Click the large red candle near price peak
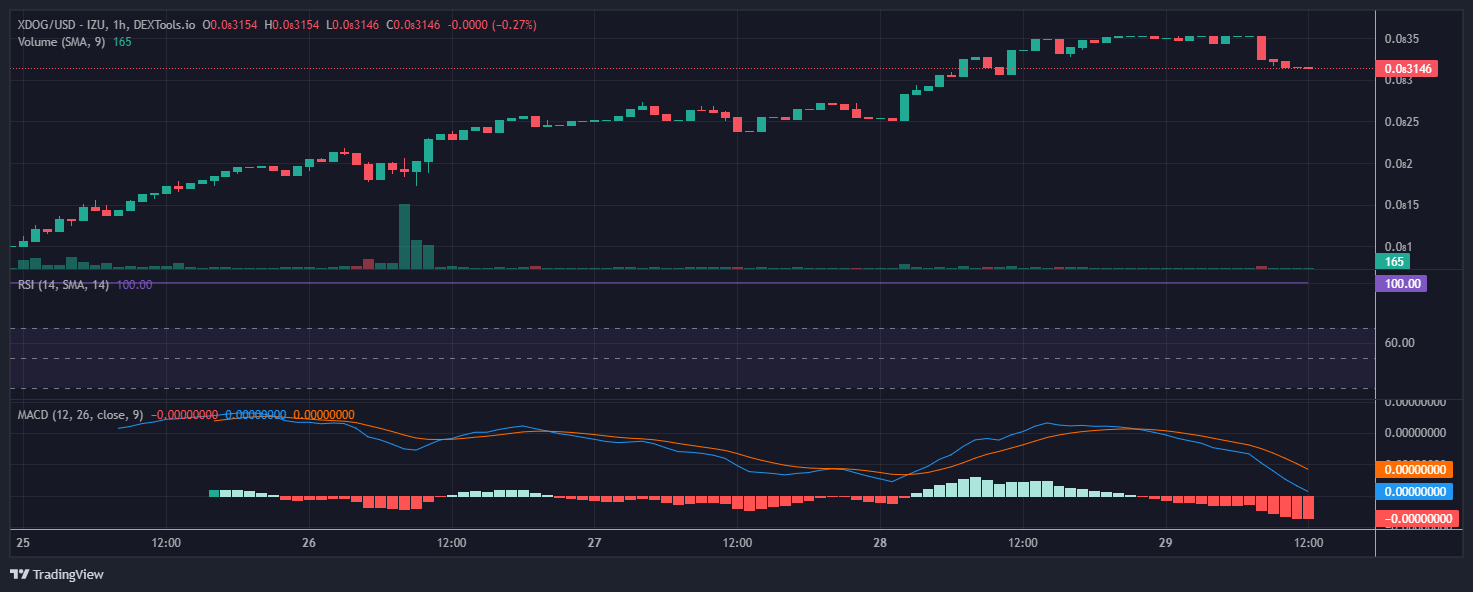Screen dimensions: 1473x592 point(1261,47)
